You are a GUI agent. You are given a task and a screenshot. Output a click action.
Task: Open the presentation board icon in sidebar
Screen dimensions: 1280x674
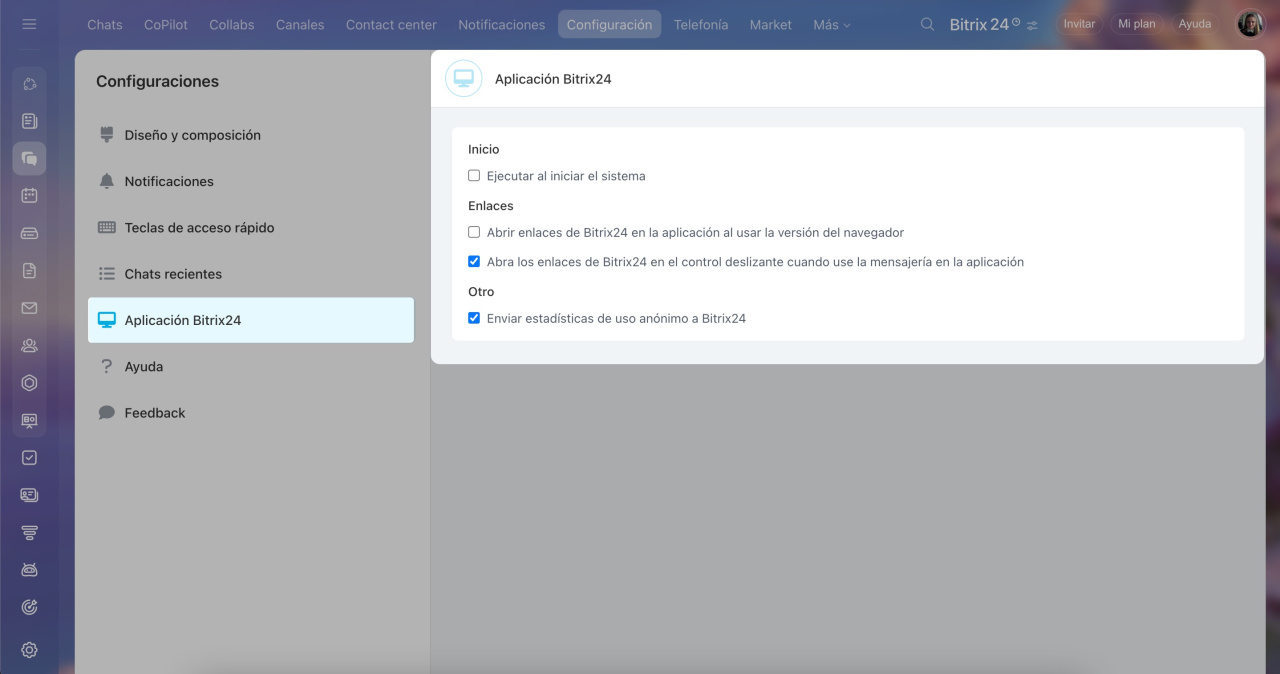29,421
